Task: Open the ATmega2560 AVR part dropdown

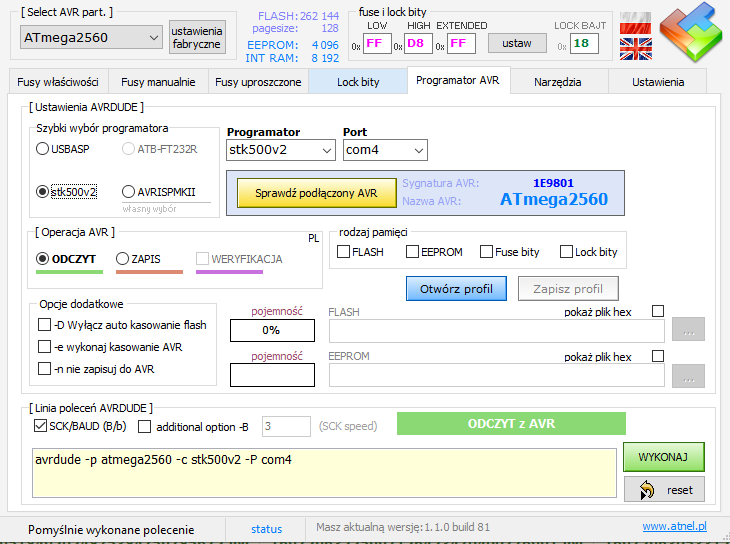Action: point(91,37)
